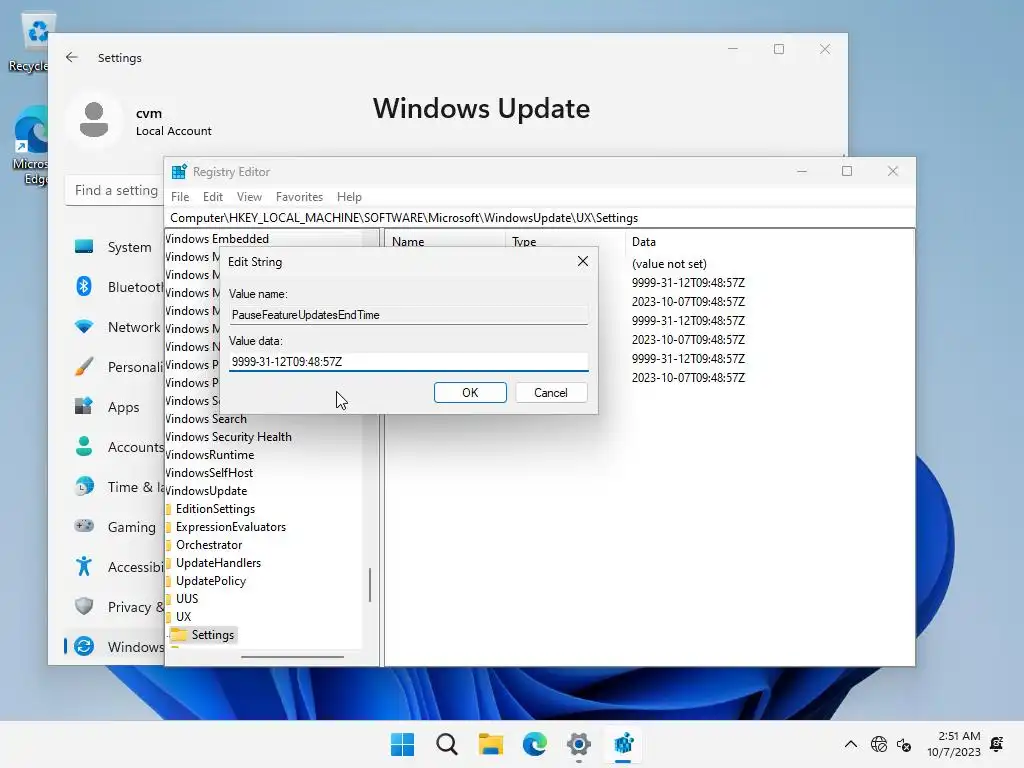Open the clock and date flyout
Screen dimensions: 1024x768
pyautogui.click(x=953, y=744)
